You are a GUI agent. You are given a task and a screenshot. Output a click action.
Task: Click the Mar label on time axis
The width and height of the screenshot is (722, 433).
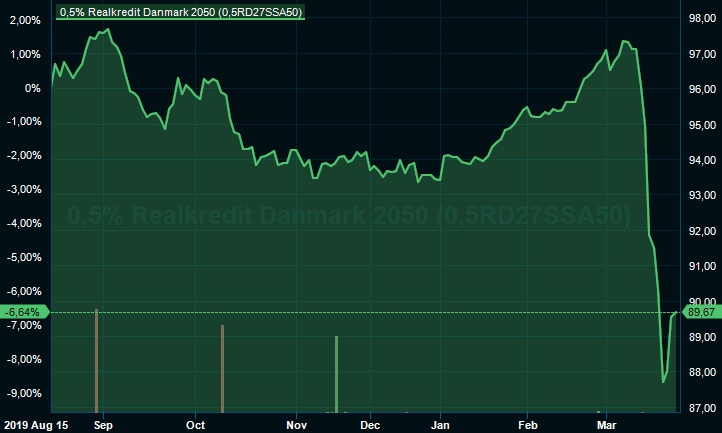[607, 424]
